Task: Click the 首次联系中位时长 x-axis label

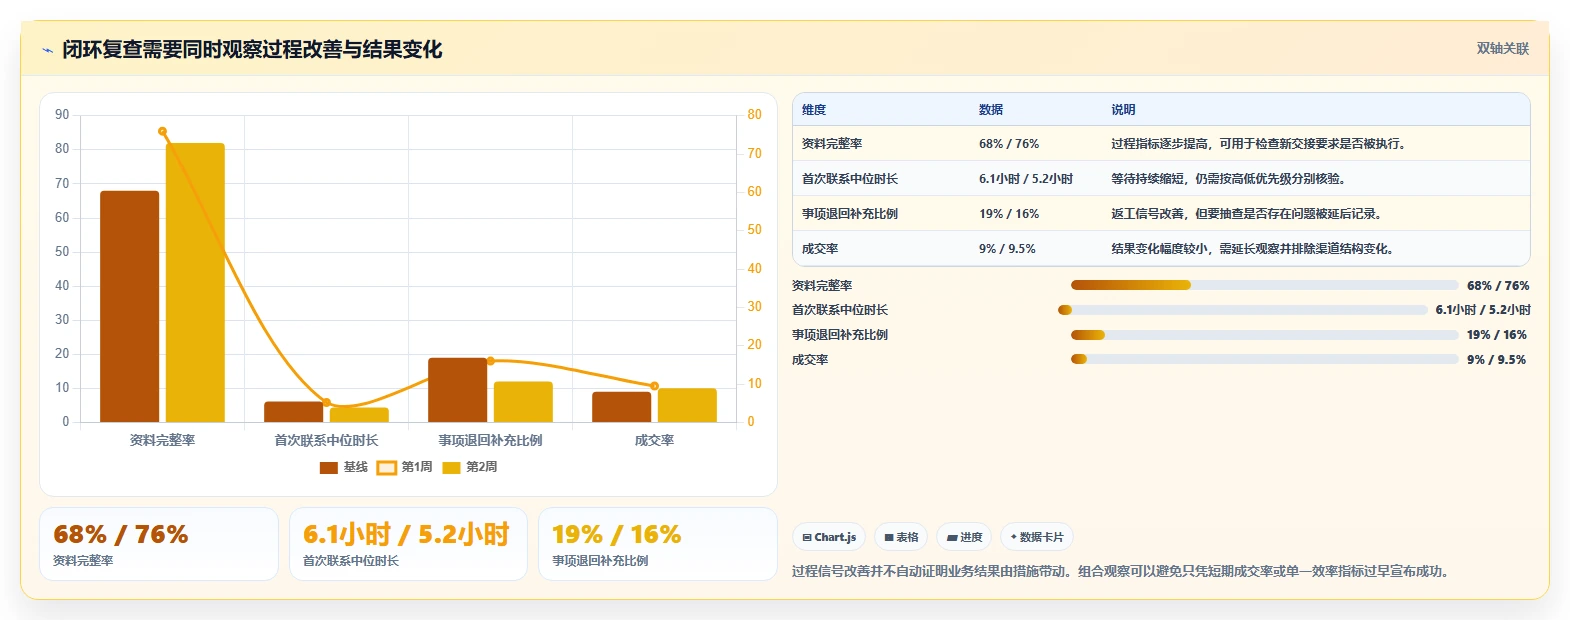Action: pyautogui.click(x=326, y=440)
